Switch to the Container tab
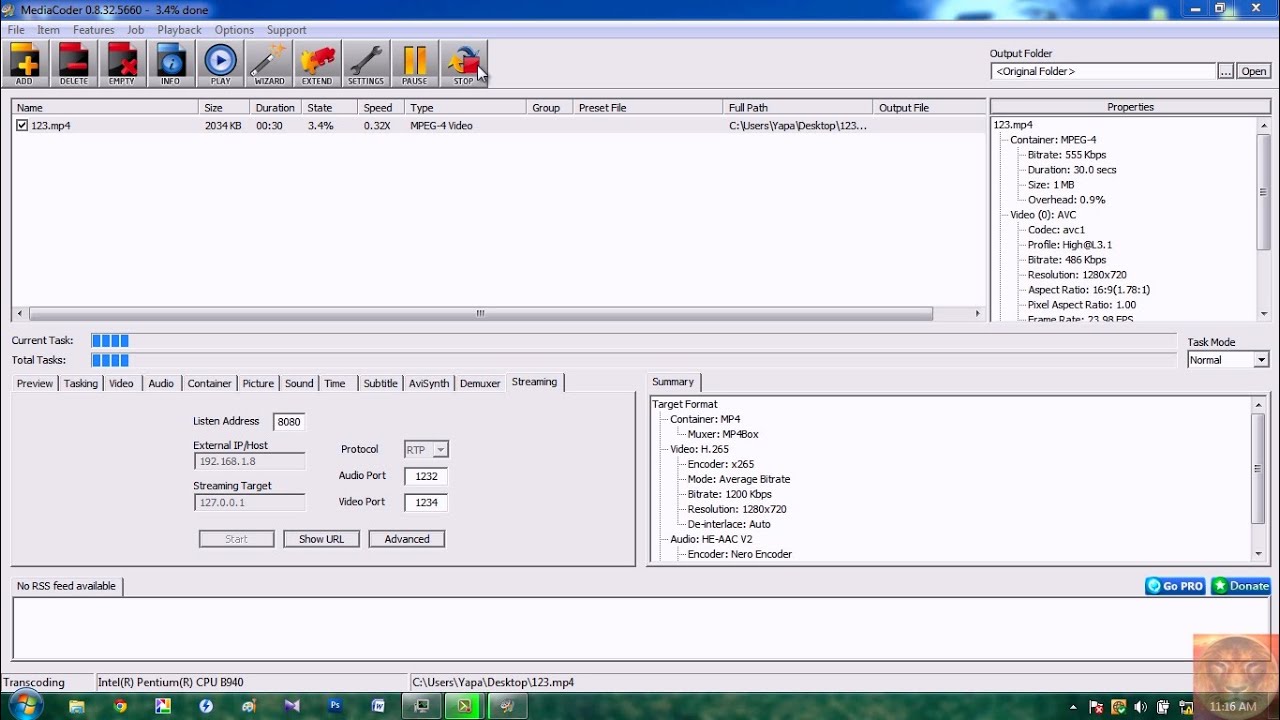Screen dimensions: 1280x720 pos(210,384)
